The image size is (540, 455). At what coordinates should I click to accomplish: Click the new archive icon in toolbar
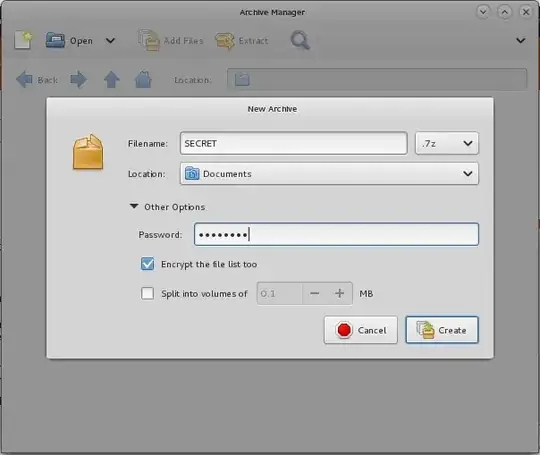tap(23, 40)
